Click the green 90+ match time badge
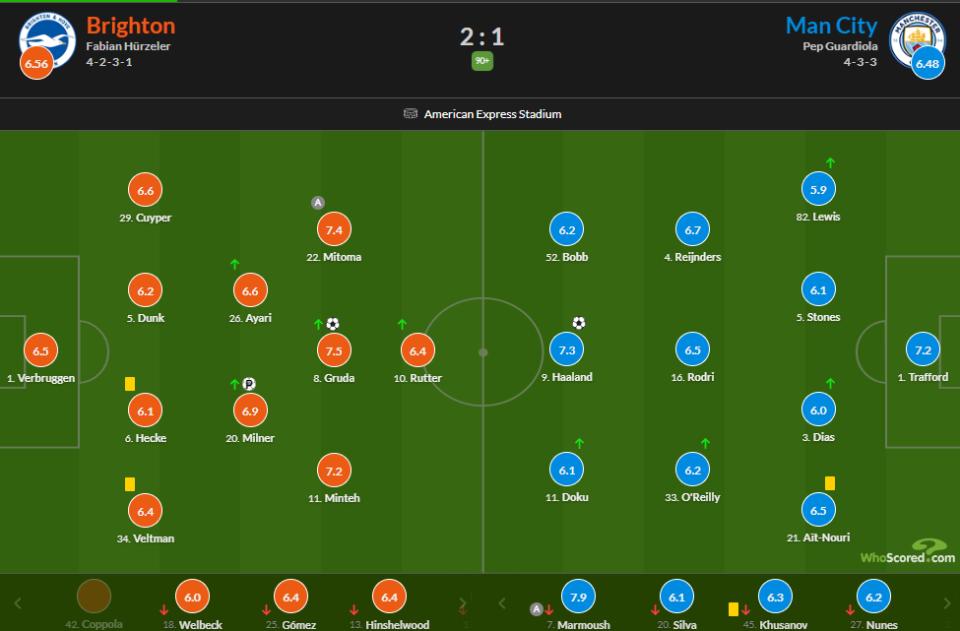960x631 pixels. [482, 61]
